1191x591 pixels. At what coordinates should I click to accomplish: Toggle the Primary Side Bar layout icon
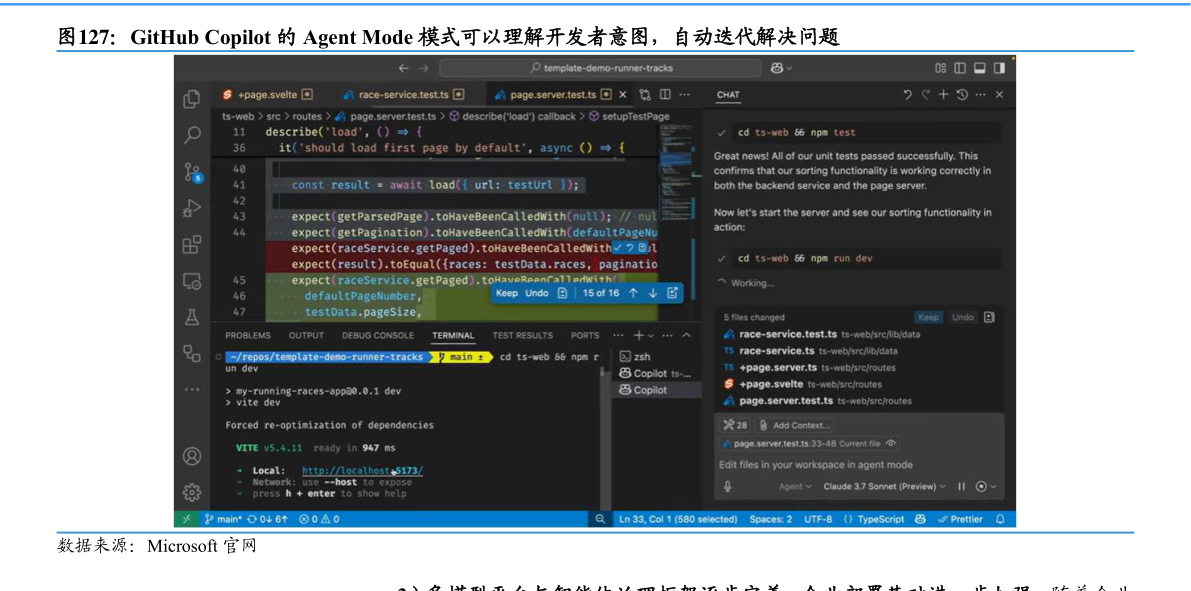(x=960, y=68)
